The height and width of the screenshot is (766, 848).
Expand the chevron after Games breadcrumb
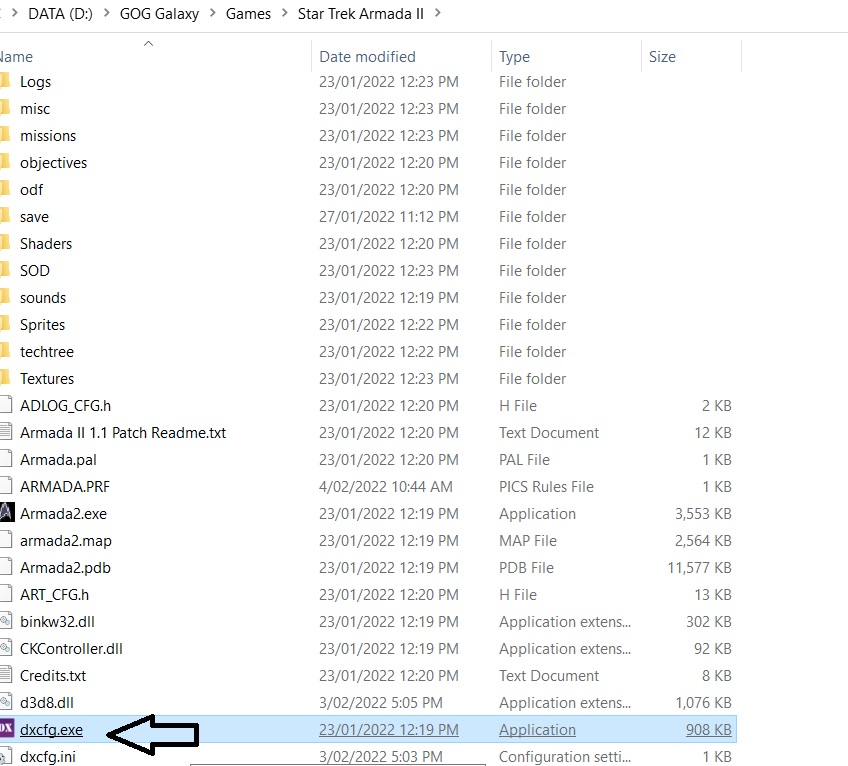coord(284,13)
